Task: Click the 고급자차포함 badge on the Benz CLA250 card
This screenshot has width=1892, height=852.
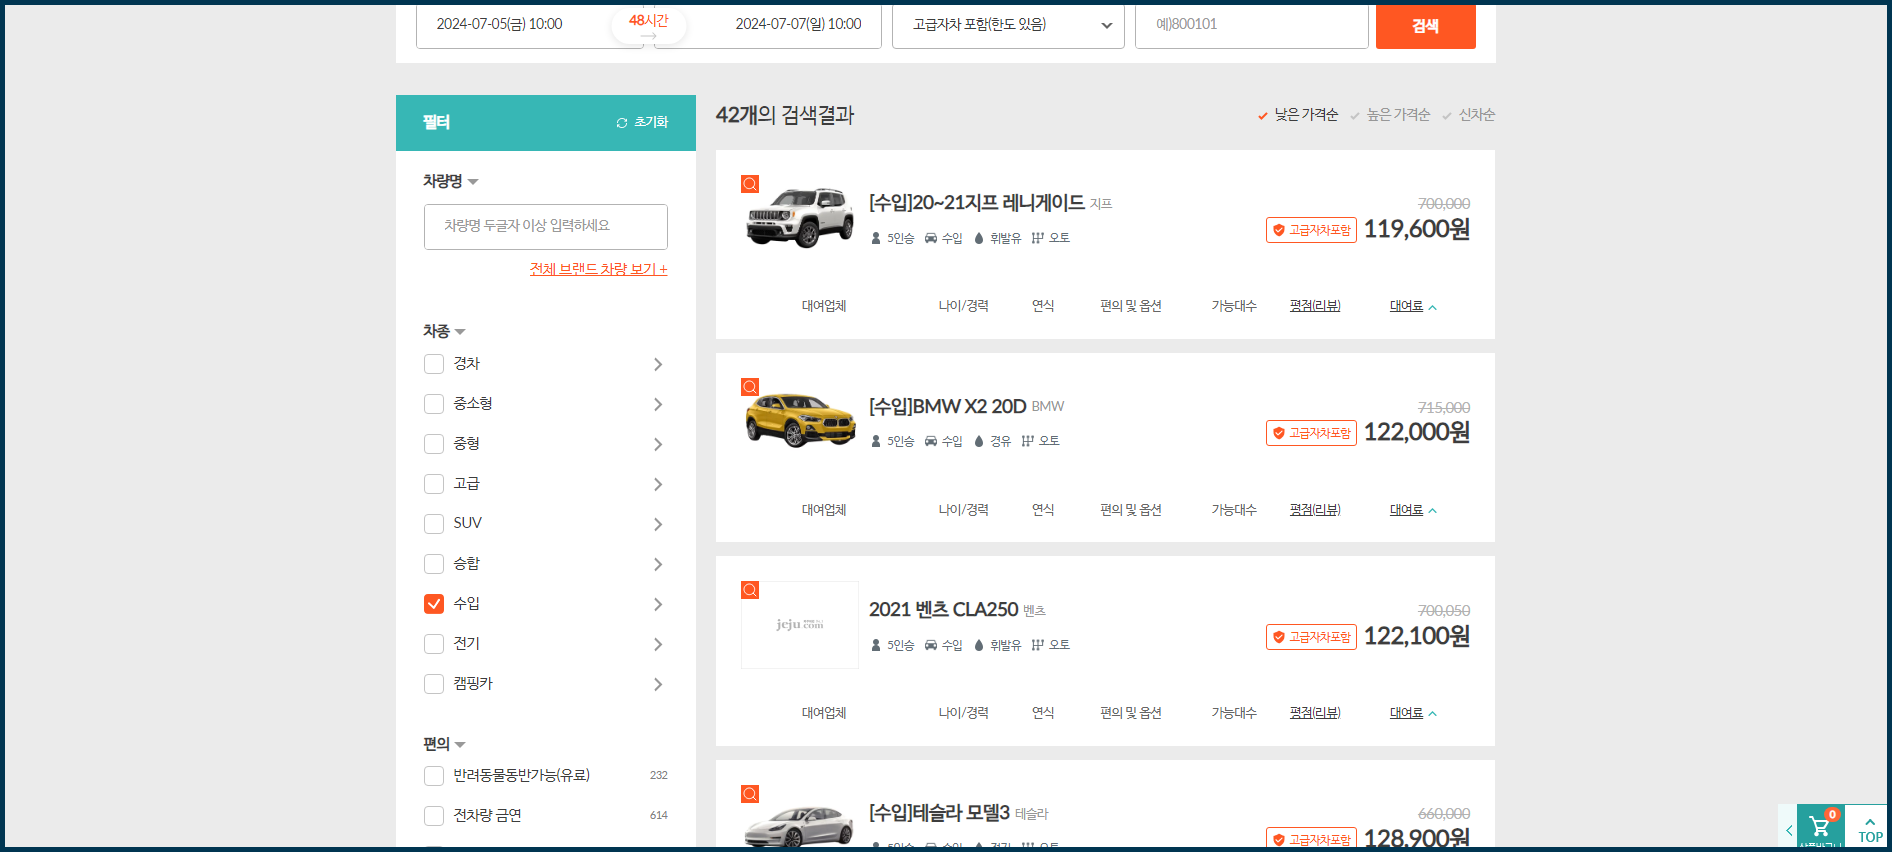Action: [x=1311, y=637]
